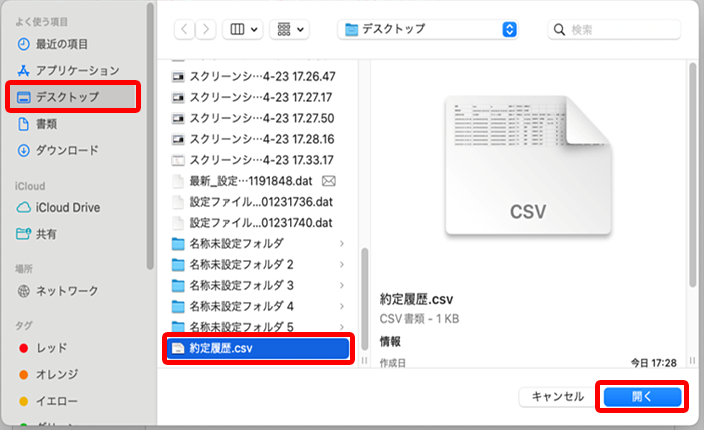Select 最近の項目 in sidebar
704x430 pixels.
click(61, 44)
